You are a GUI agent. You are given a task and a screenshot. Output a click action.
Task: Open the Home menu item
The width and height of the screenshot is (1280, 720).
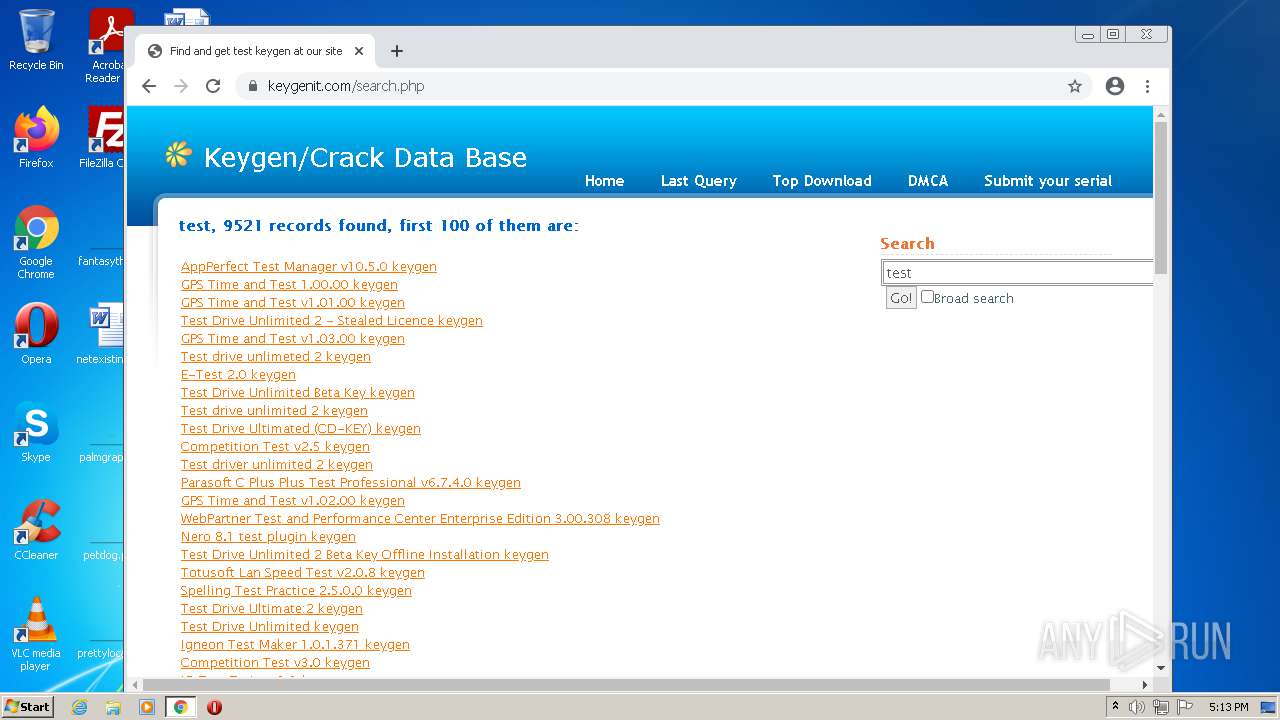(604, 181)
